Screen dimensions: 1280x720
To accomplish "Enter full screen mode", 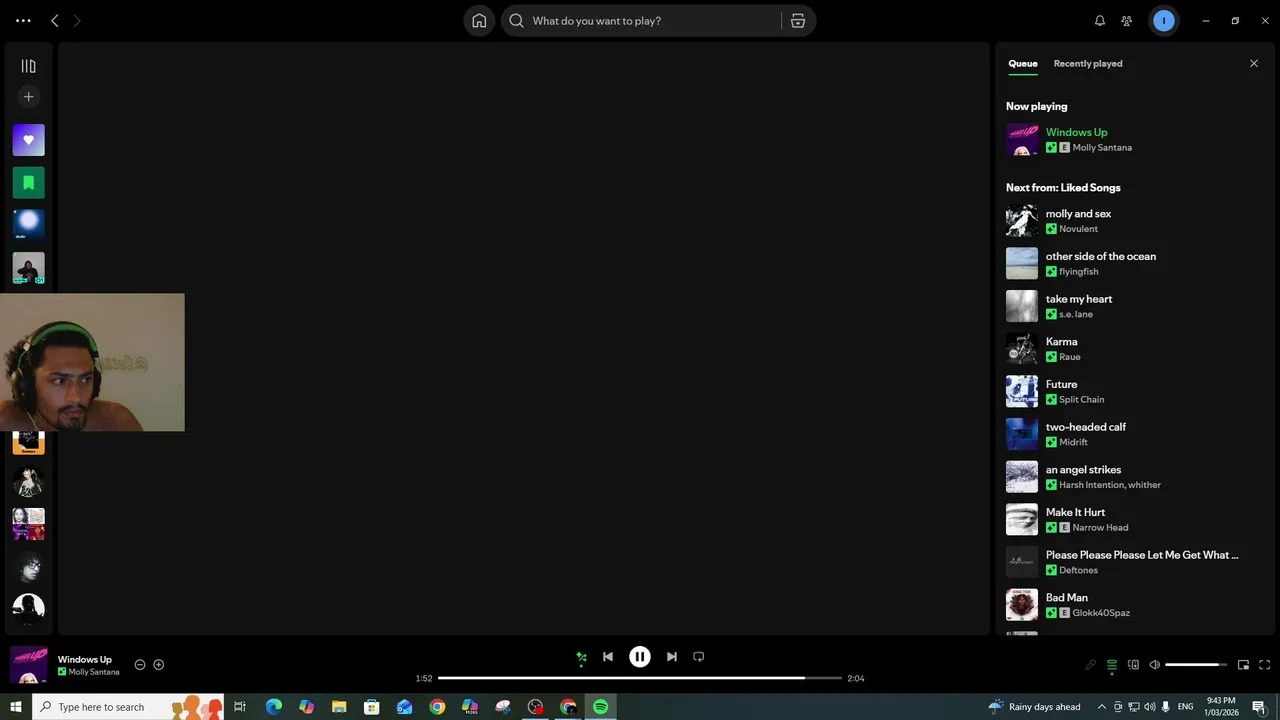I will (1265, 665).
